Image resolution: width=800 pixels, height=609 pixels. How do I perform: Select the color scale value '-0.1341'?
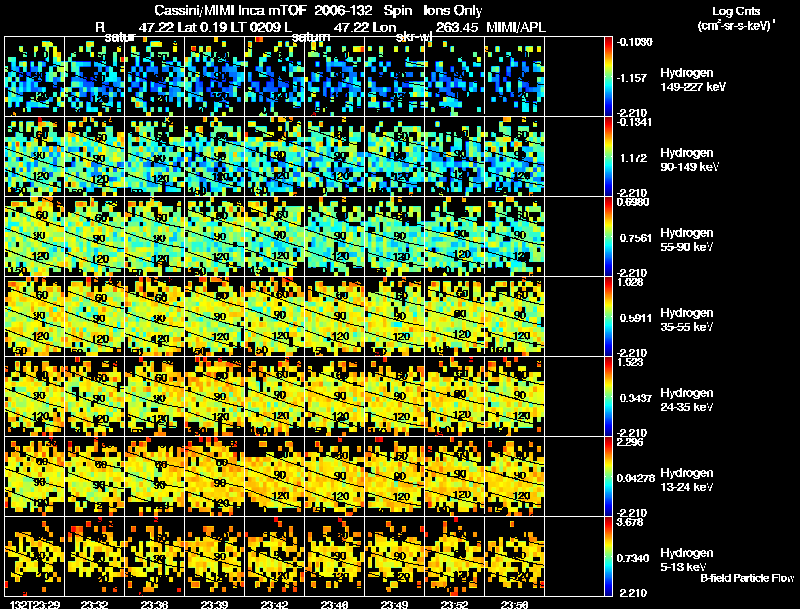pos(634,122)
